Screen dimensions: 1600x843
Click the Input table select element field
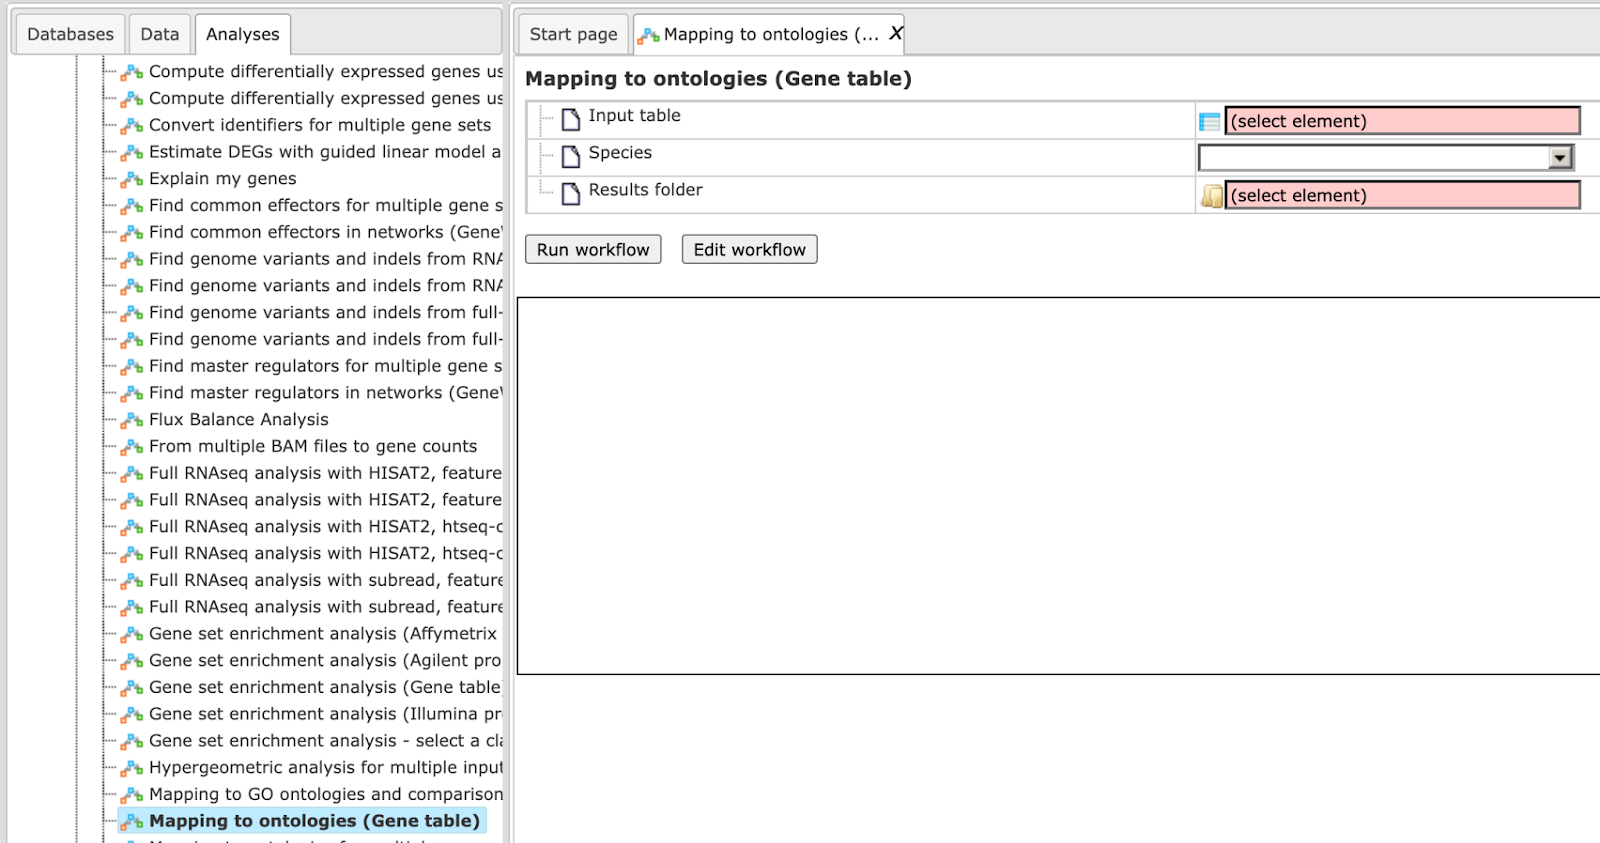[1402, 121]
